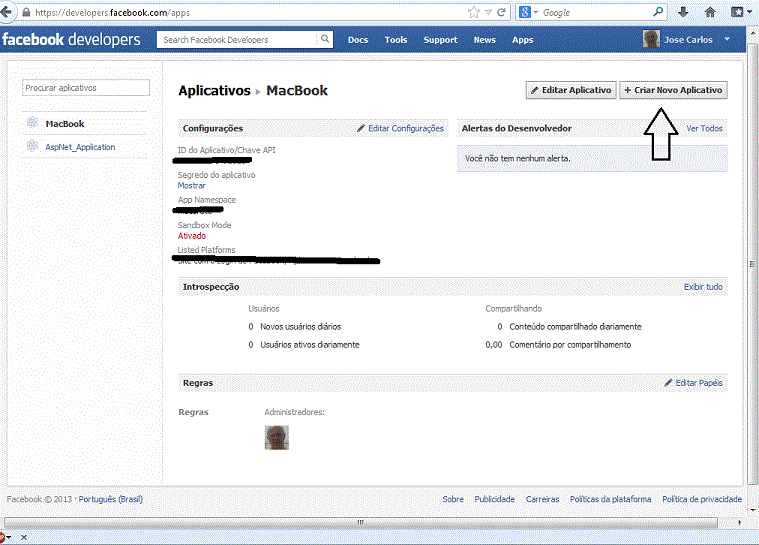Click the Jose Carlos account name

(688, 40)
